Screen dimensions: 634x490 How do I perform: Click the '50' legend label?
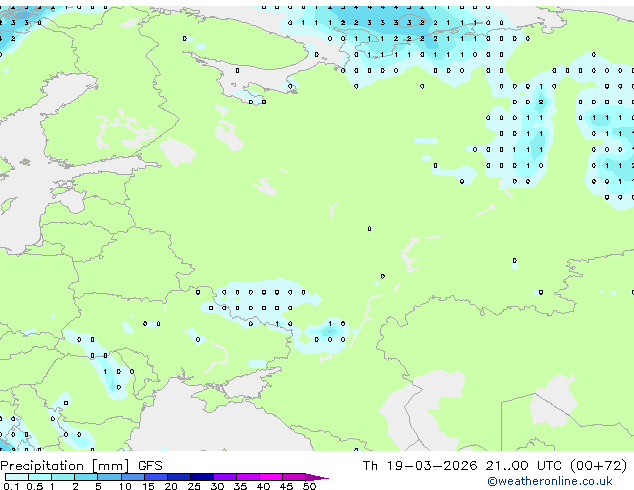310,486
